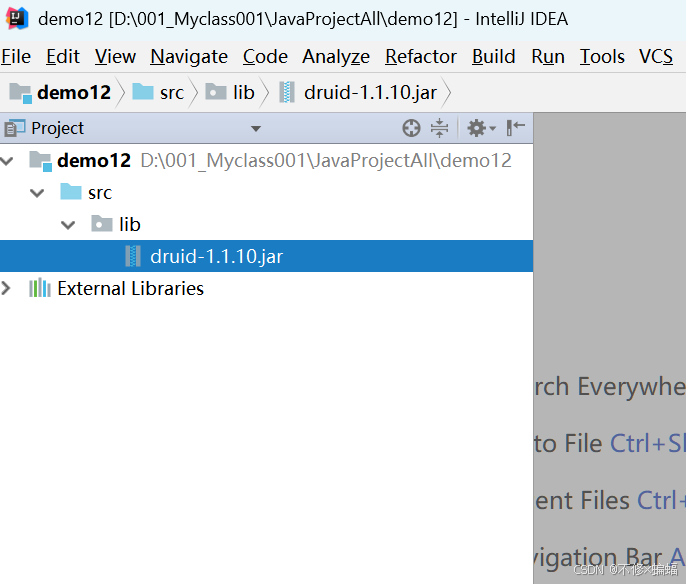Click the jar file icon in tree

[133, 256]
